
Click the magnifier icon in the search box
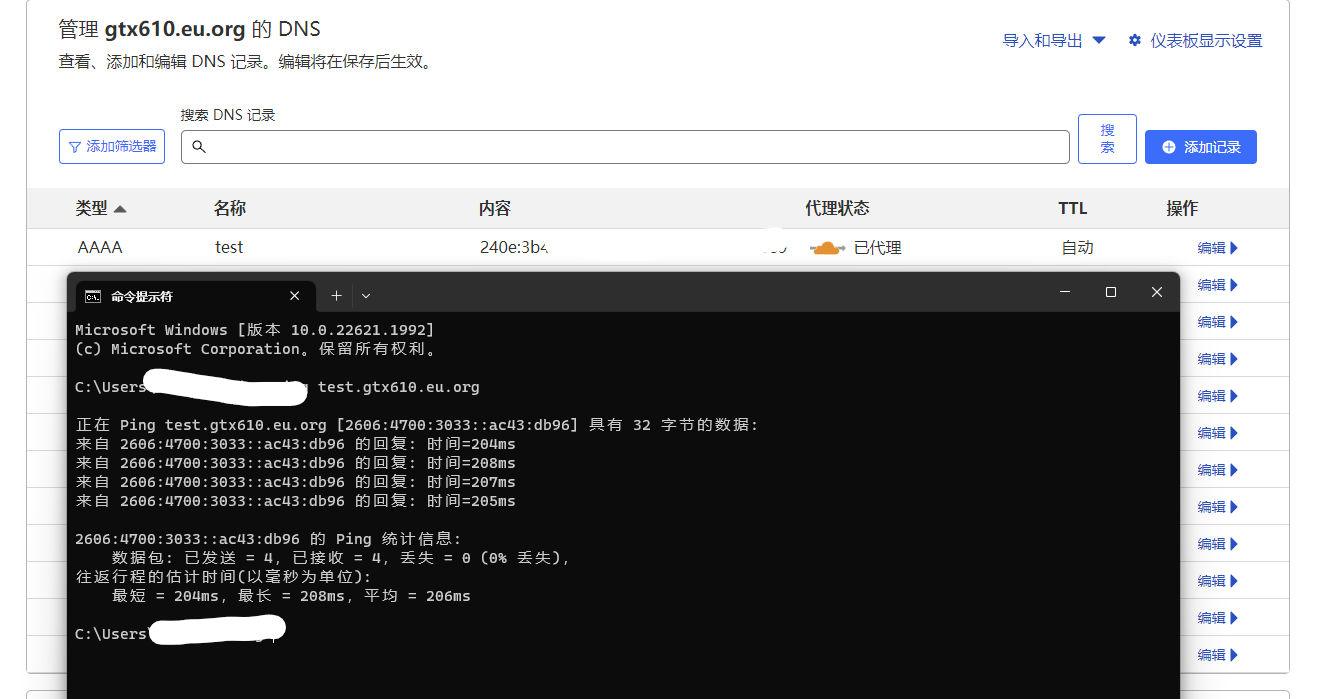pos(199,147)
